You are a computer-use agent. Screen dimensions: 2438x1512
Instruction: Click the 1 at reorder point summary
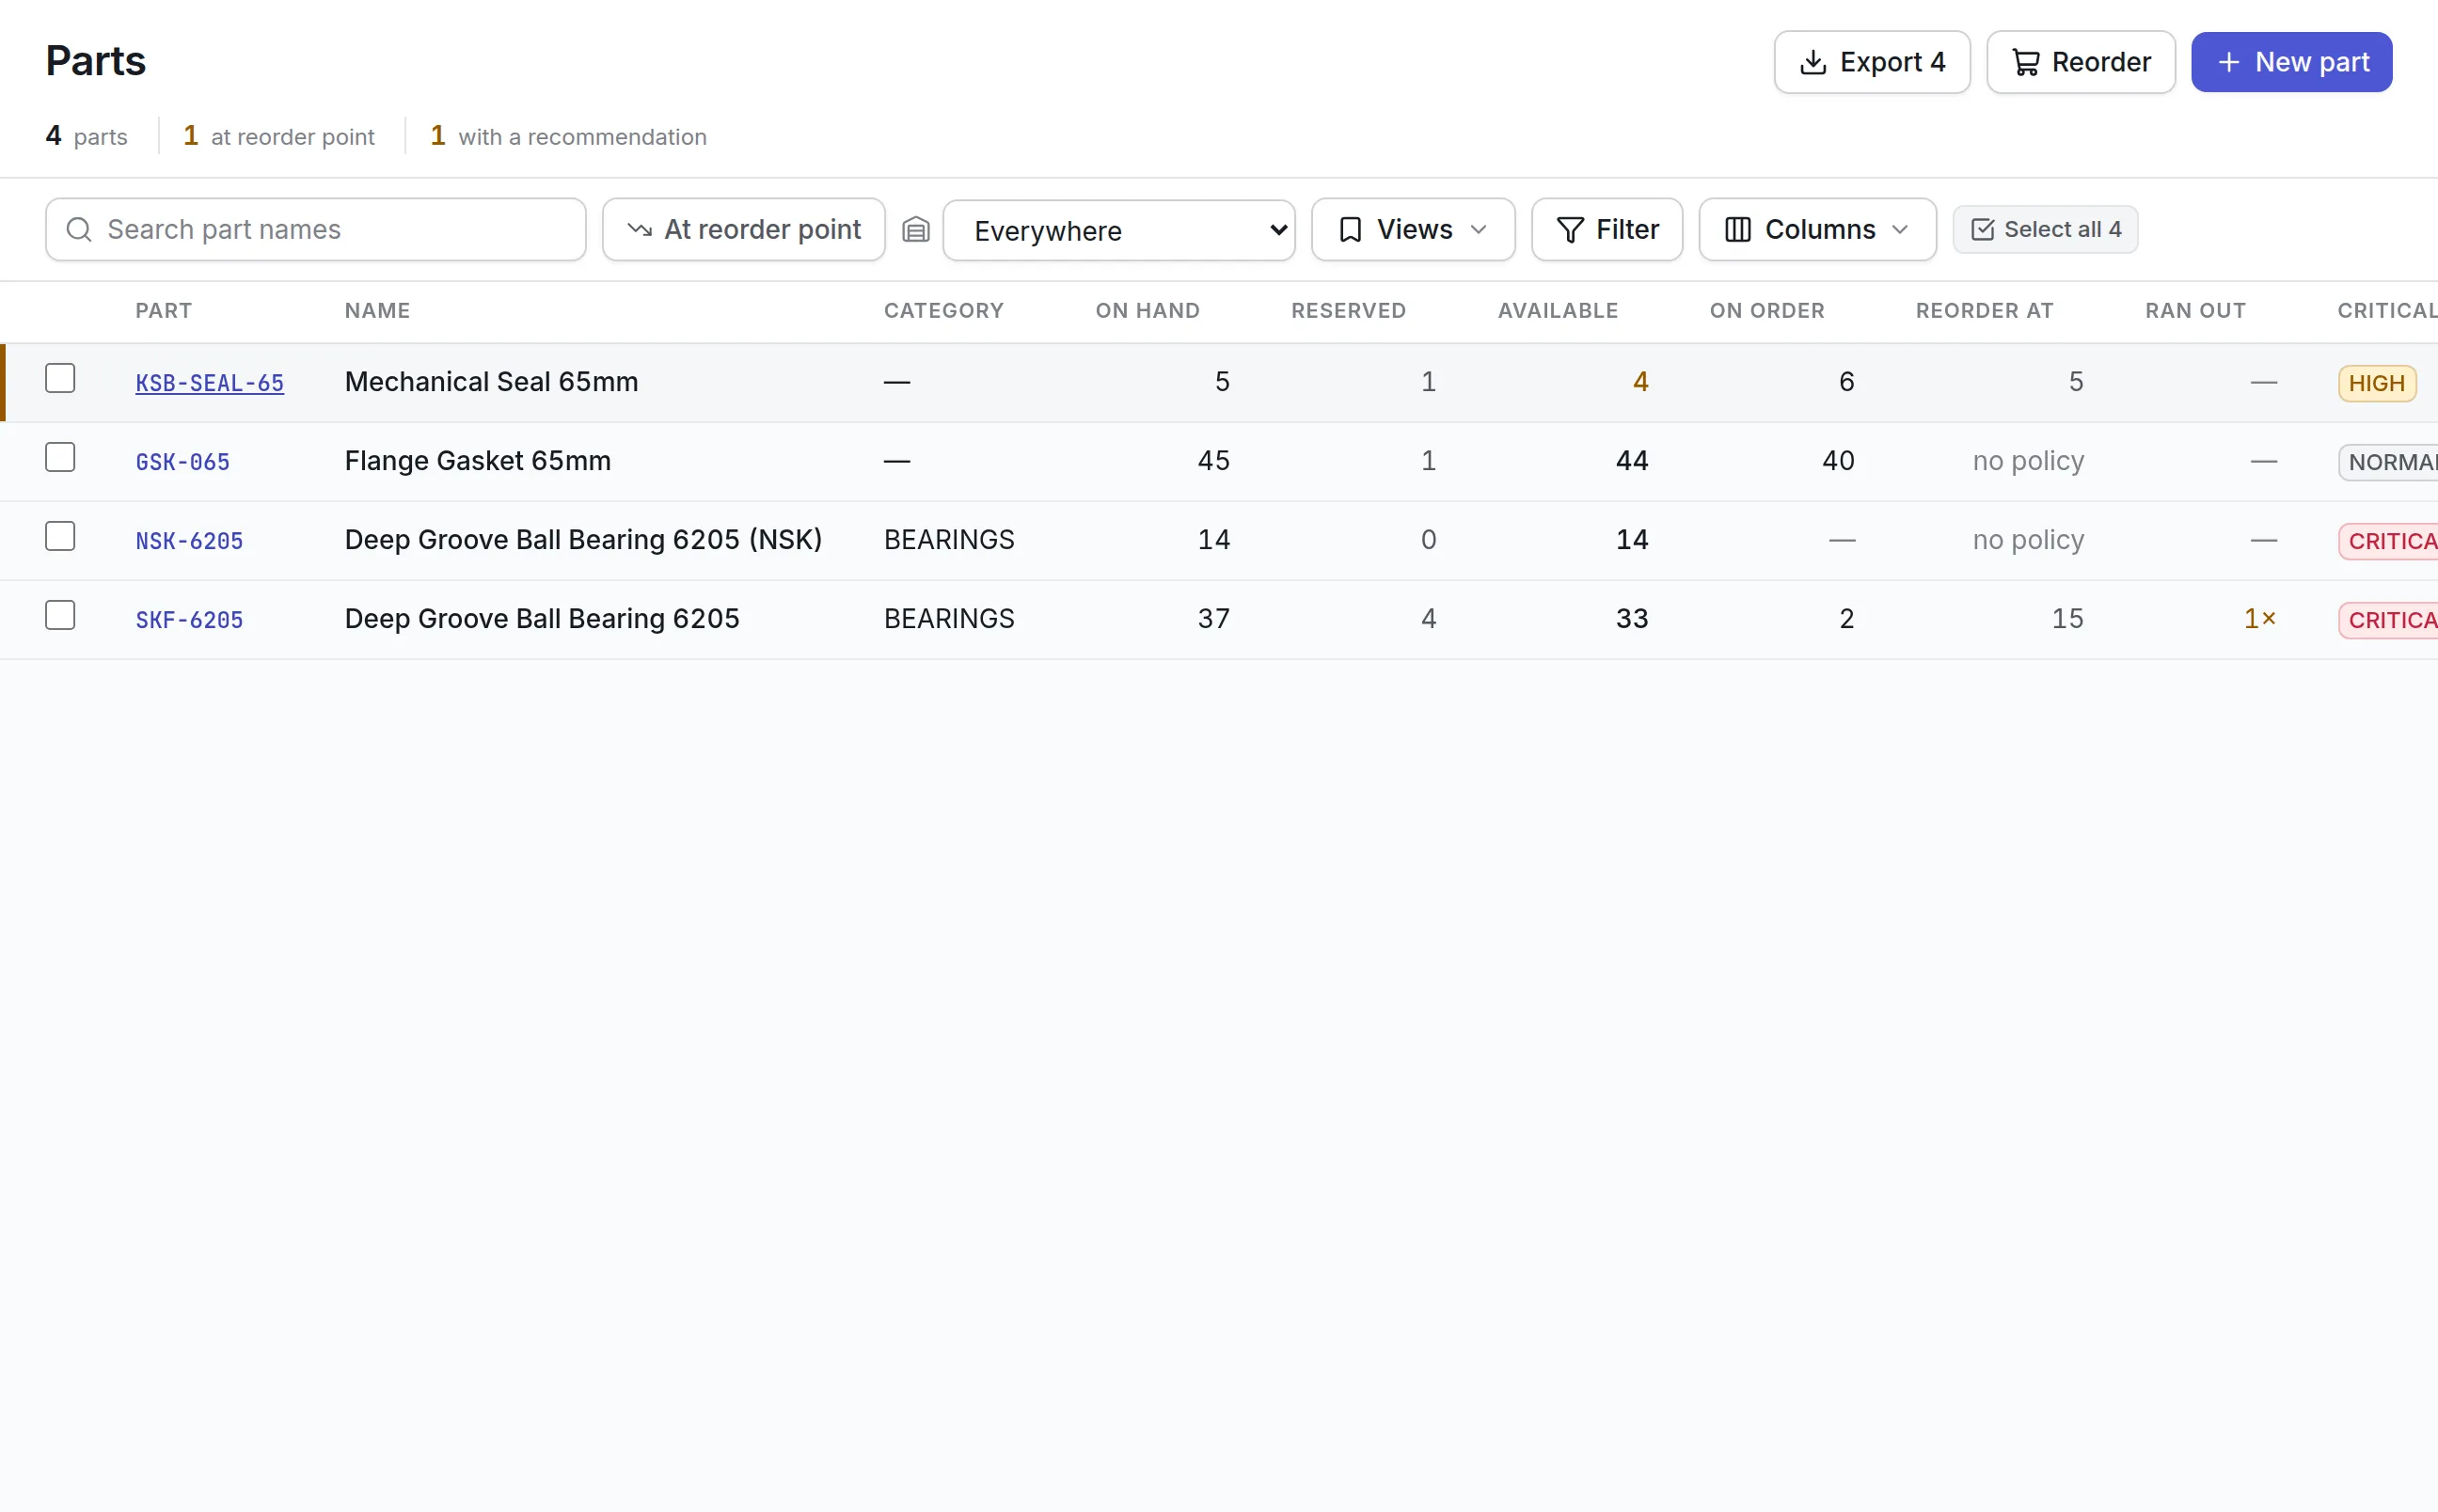279,136
